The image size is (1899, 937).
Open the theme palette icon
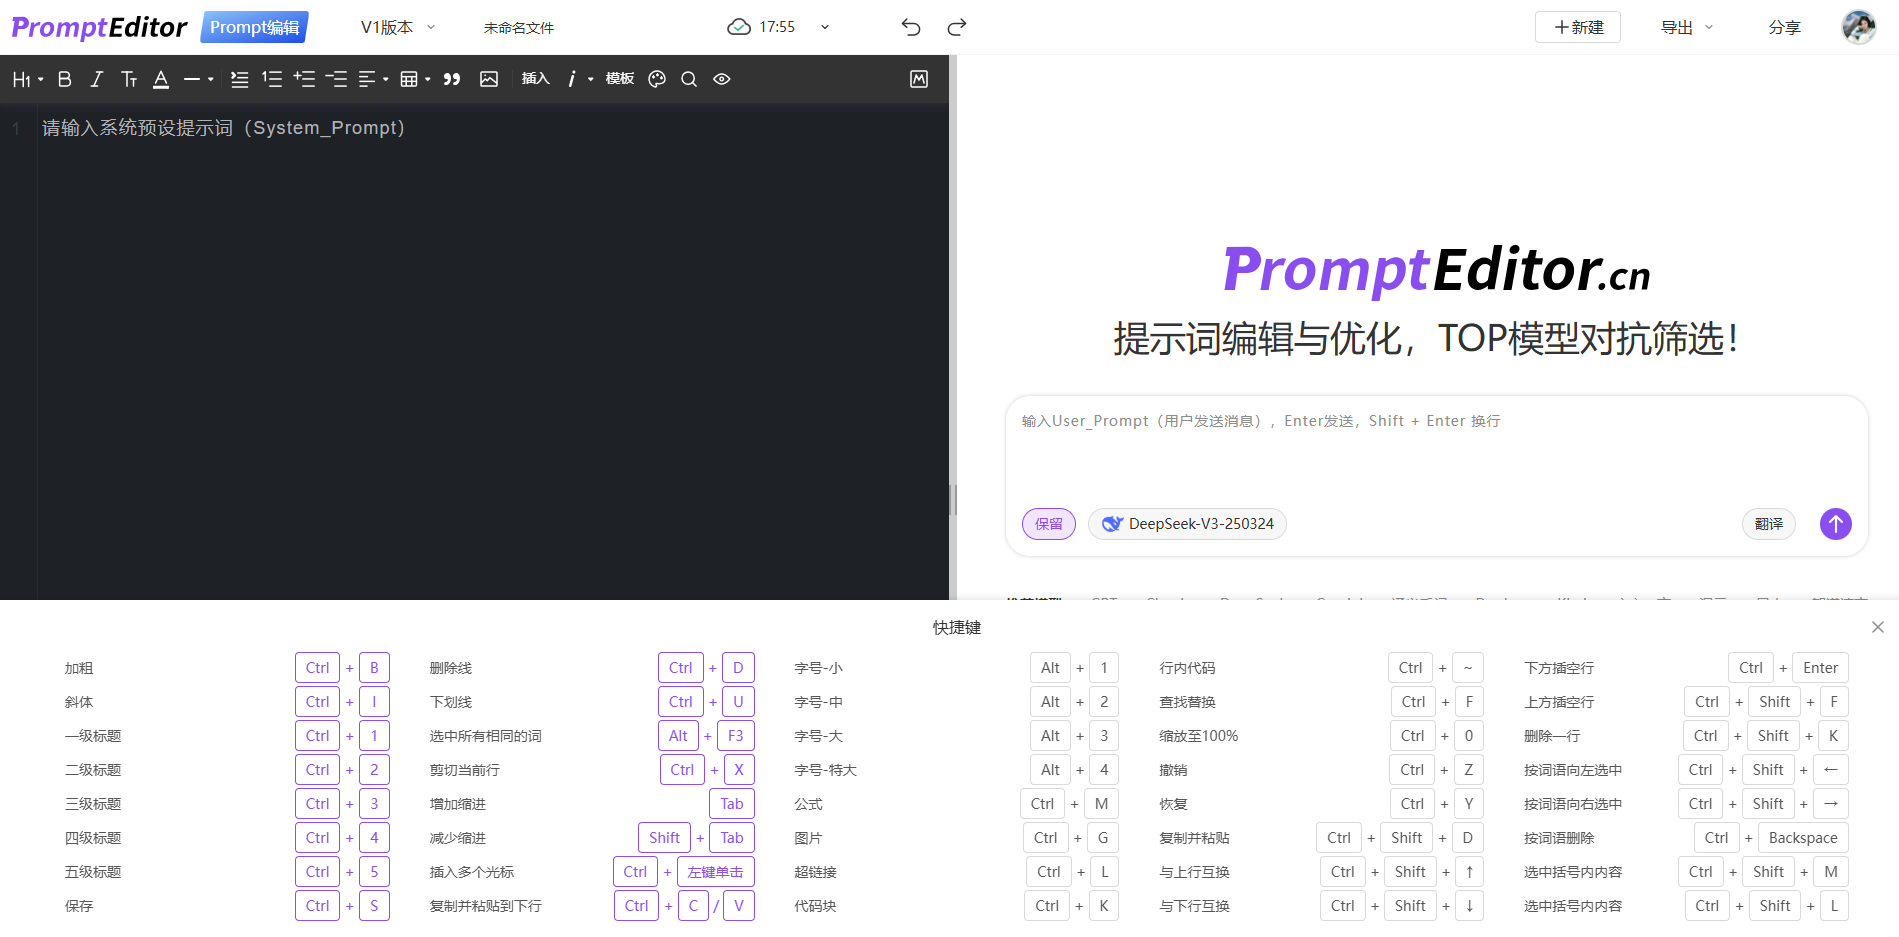tap(657, 79)
